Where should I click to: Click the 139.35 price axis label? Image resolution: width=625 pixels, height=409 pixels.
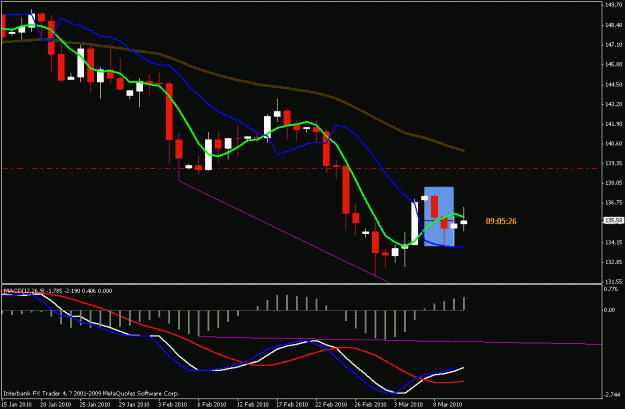tap(613, 163)
